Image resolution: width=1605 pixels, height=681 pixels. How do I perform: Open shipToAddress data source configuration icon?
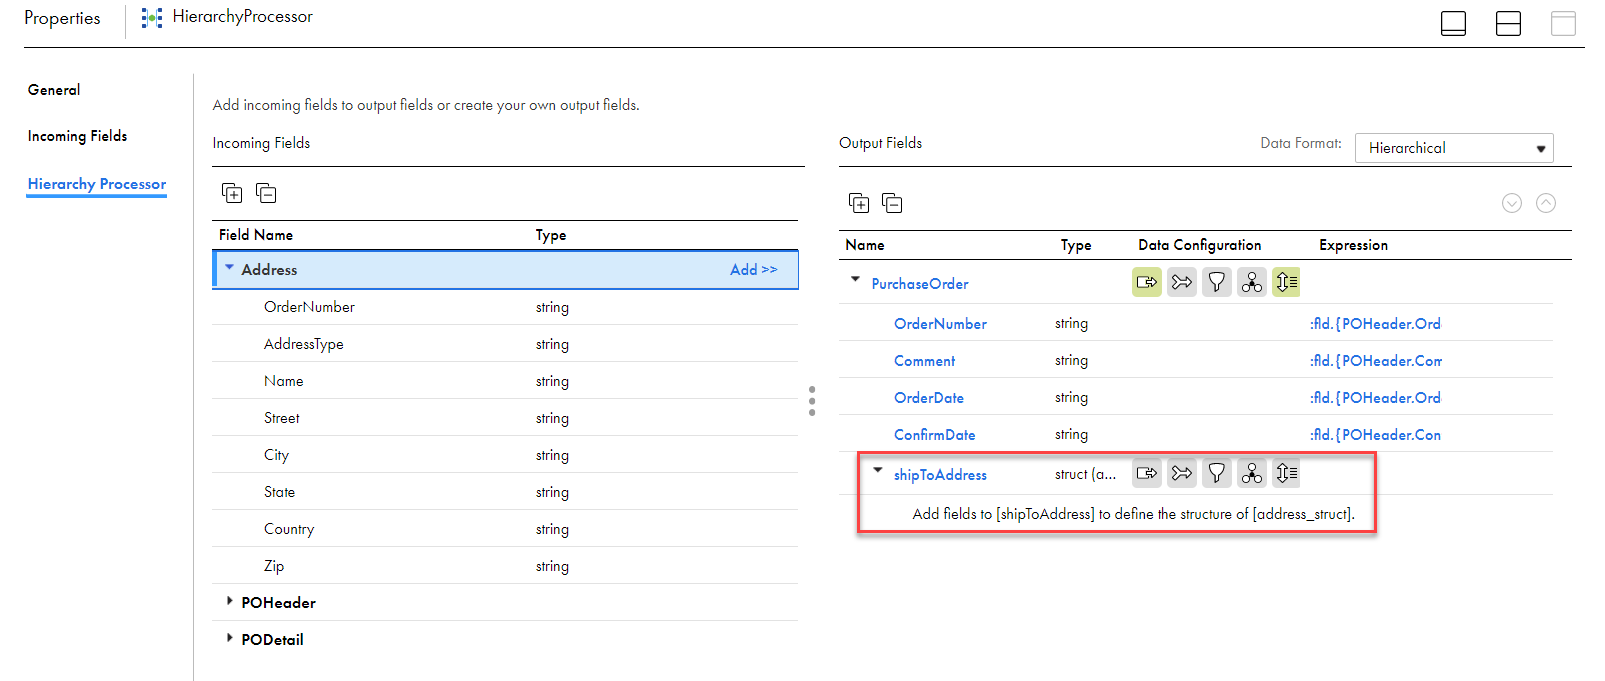(1147, 473)
